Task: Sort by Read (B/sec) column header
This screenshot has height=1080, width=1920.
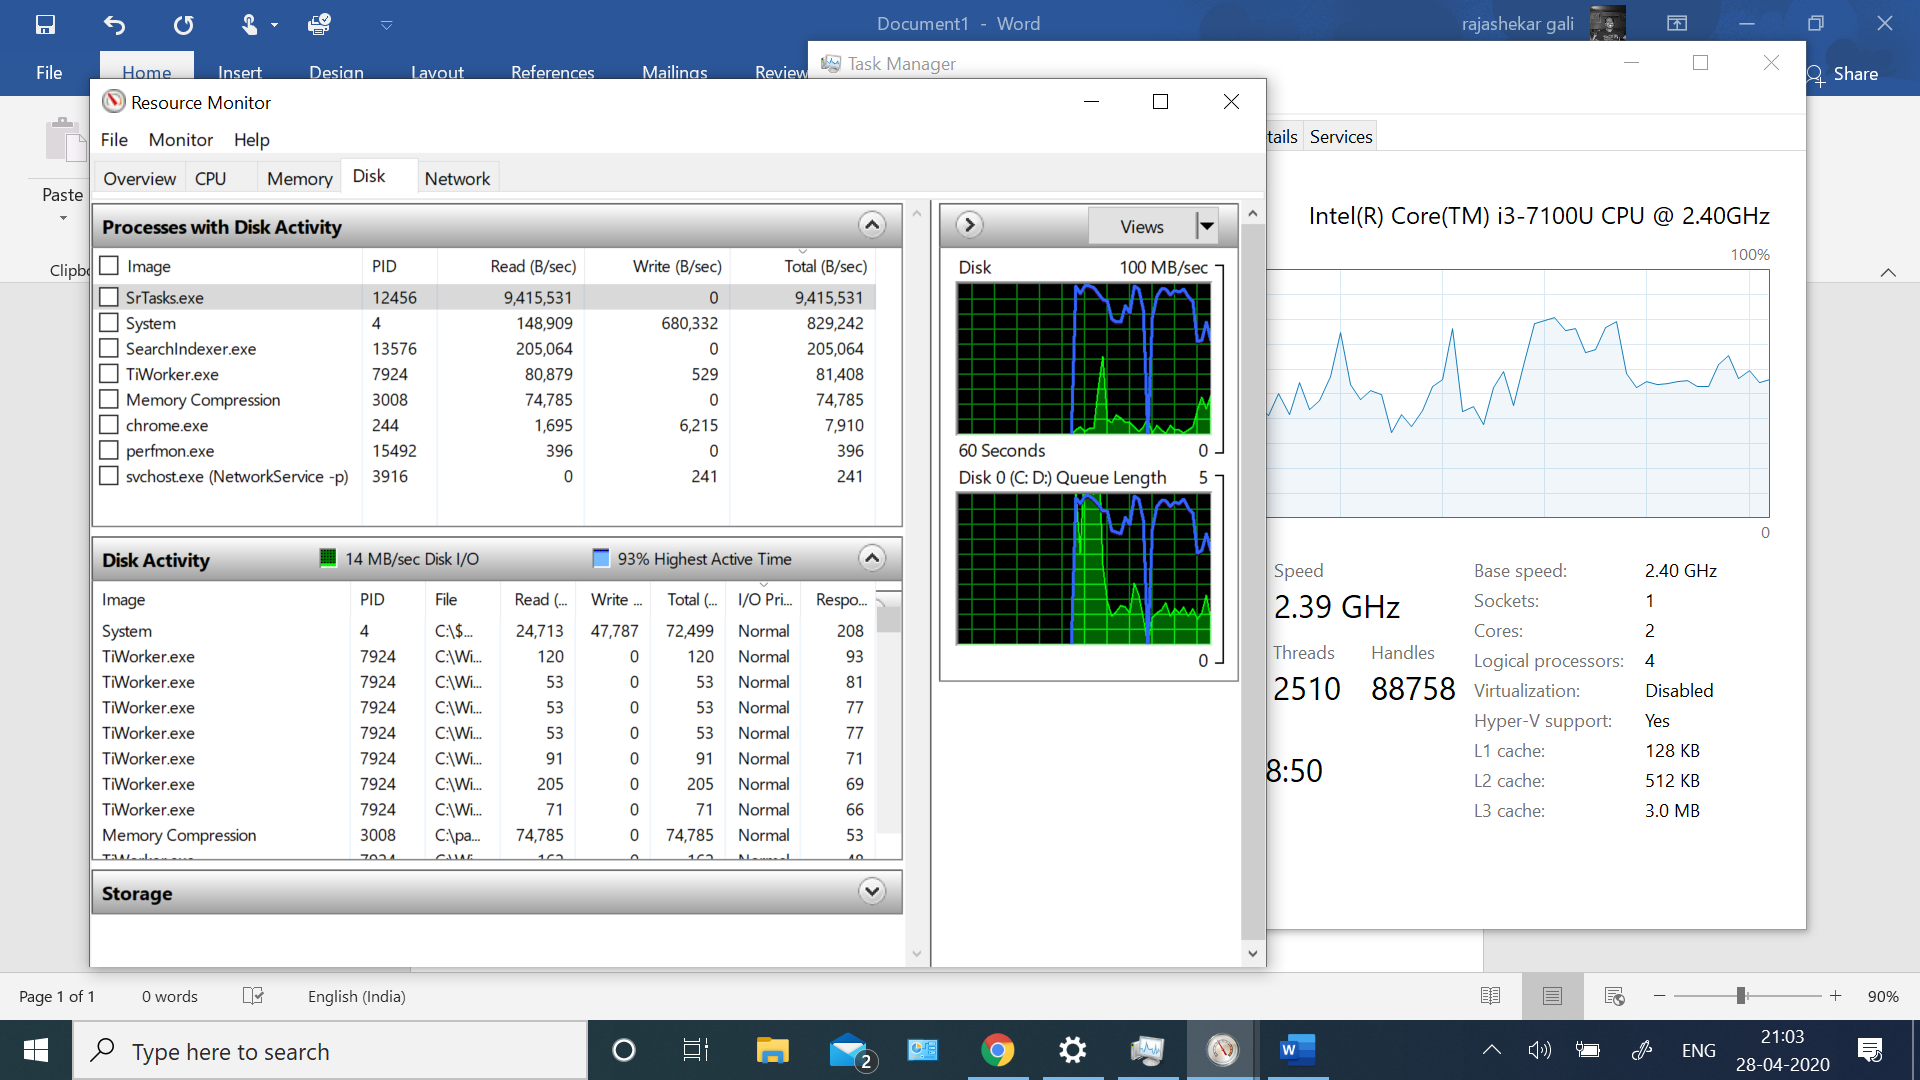Action: (511, 266)
